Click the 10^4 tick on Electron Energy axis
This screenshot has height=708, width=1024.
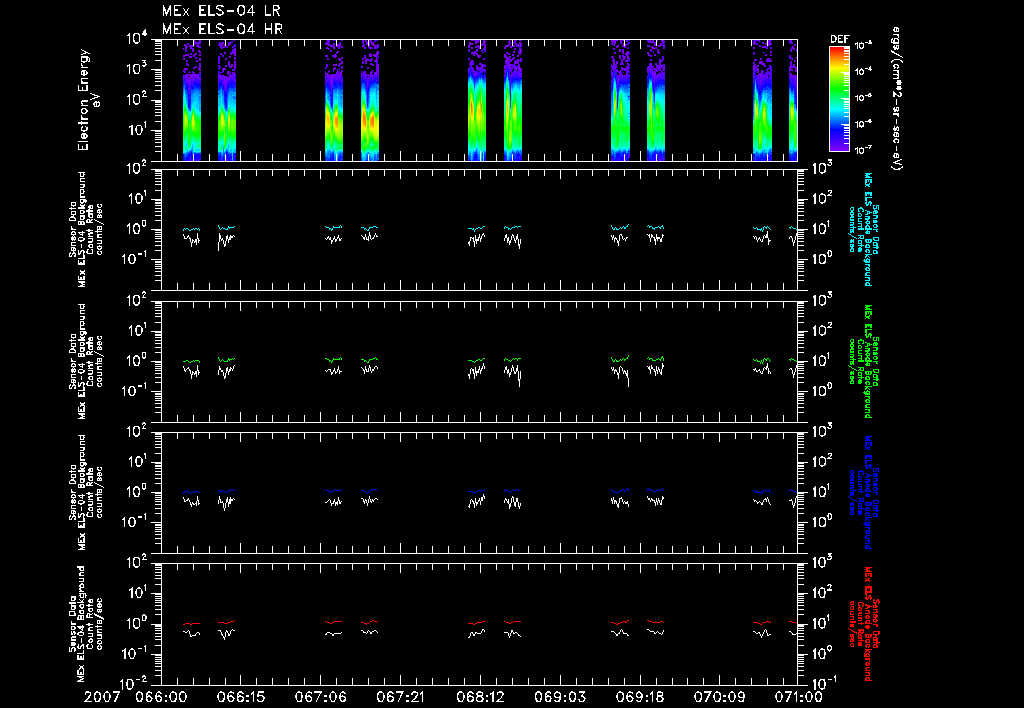pyautogui.click(x=138, y=39)
